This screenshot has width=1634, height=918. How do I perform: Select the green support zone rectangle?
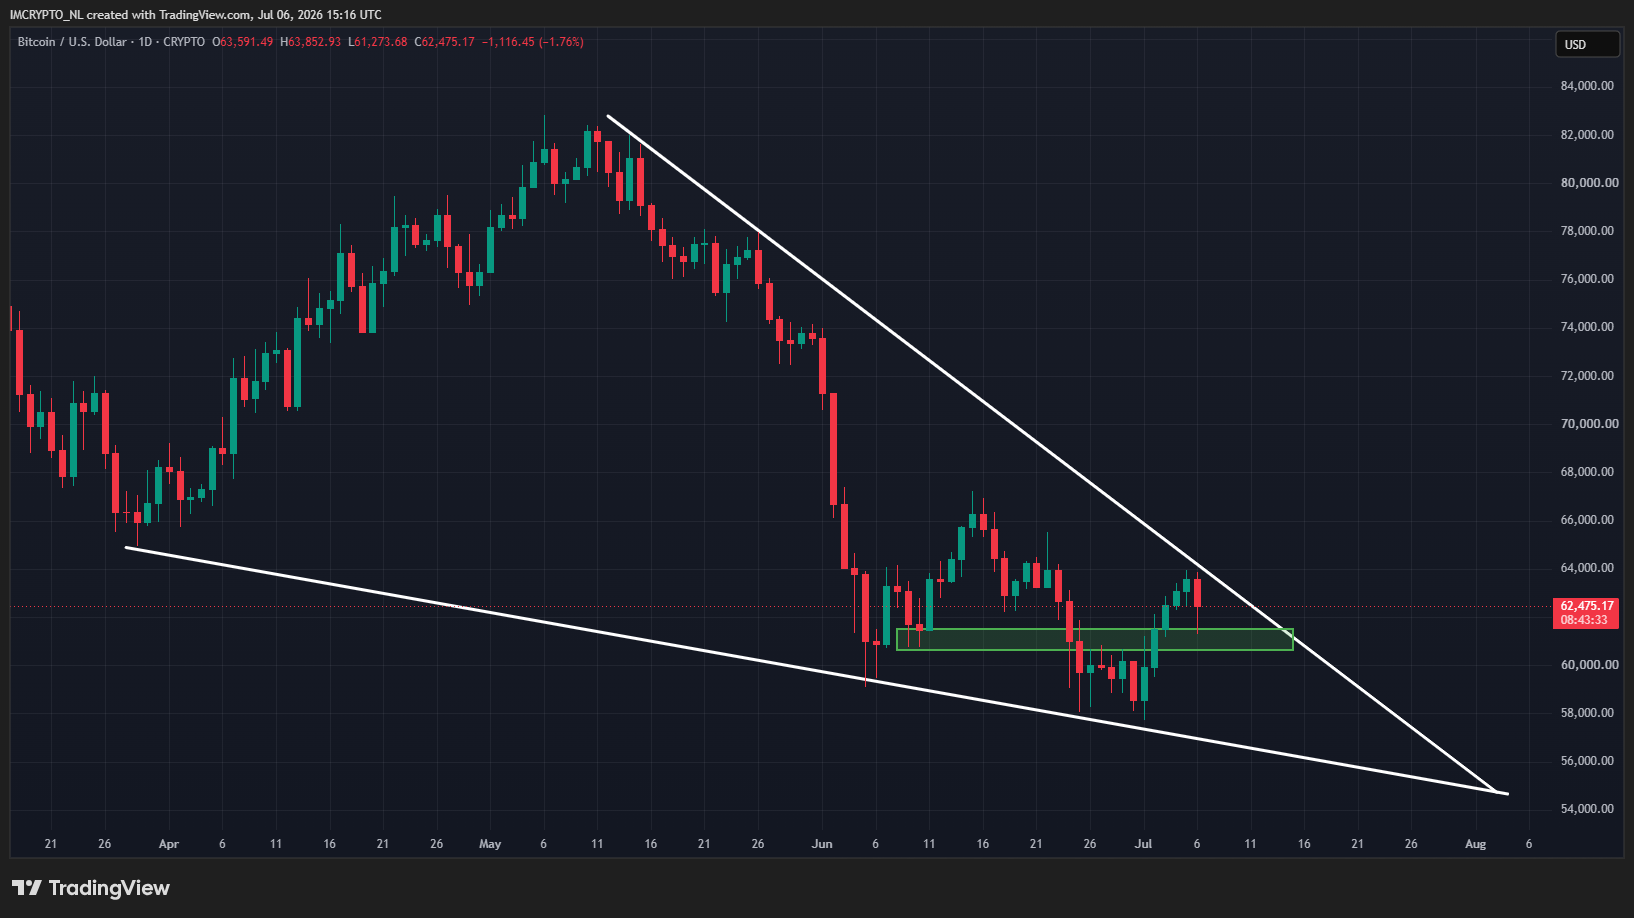(1095, 639)
